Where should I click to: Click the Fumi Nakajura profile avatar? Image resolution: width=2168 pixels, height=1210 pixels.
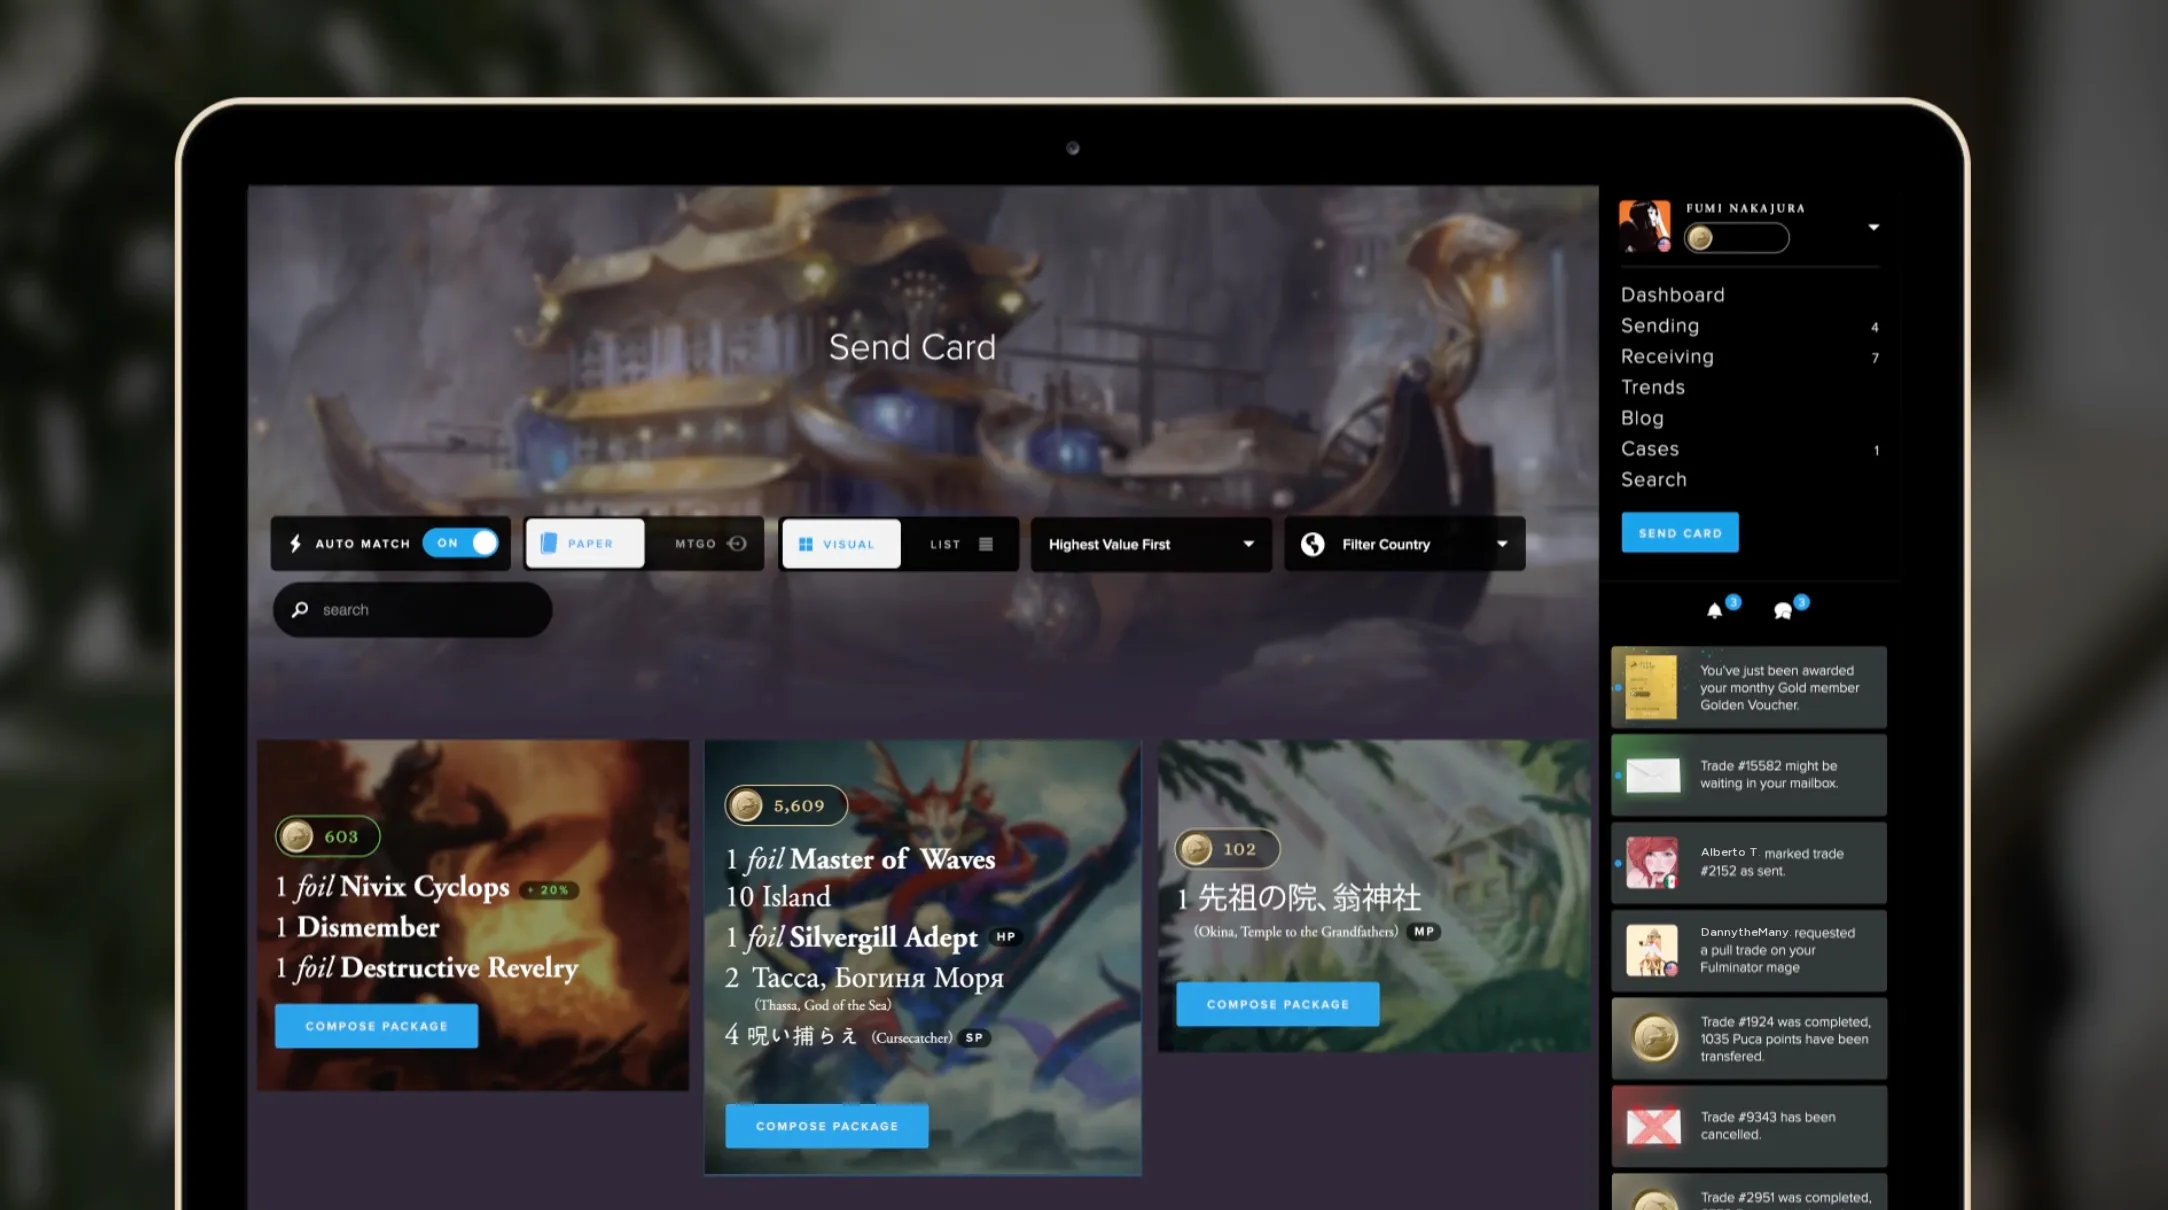[x=1644, y=226]
